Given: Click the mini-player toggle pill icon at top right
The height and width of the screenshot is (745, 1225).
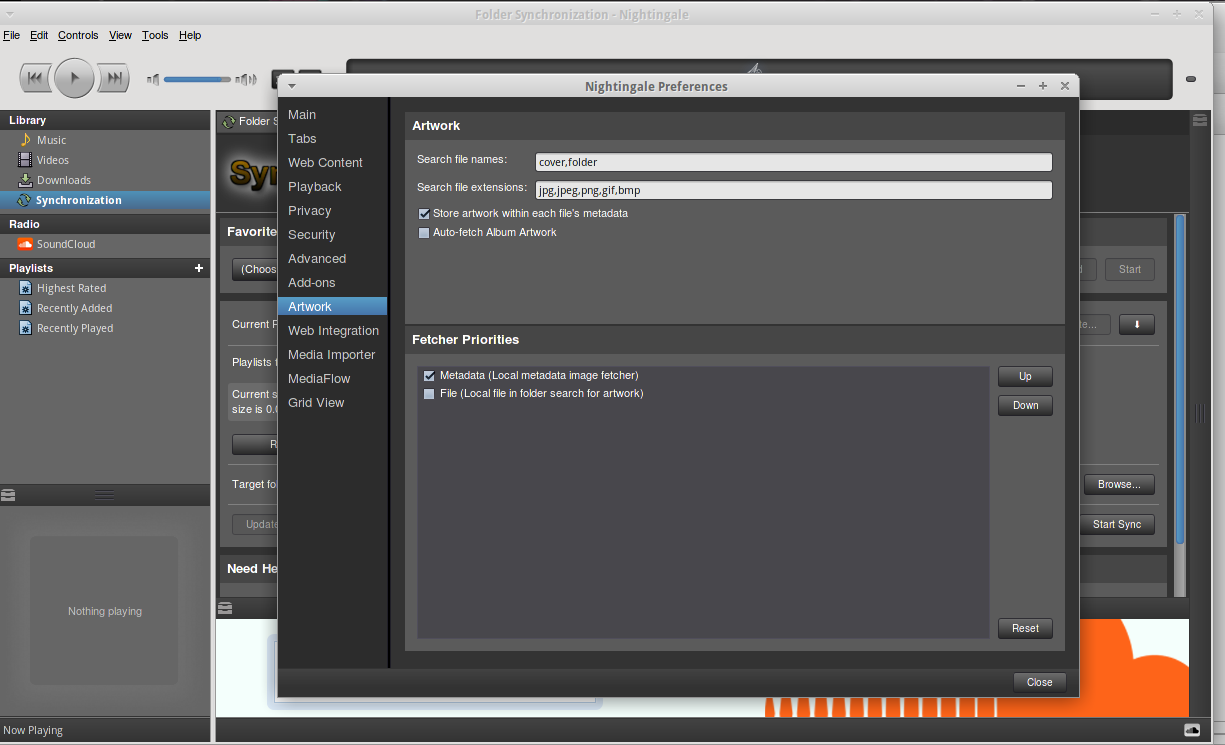Looking at the screenshot, I should point(1190,79).
